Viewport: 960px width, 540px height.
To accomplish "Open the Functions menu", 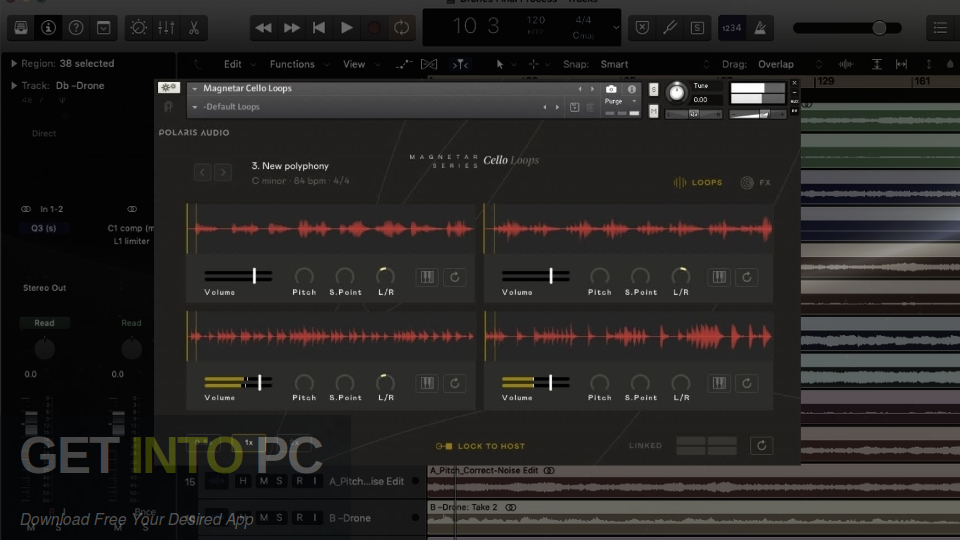I will 299,64.
